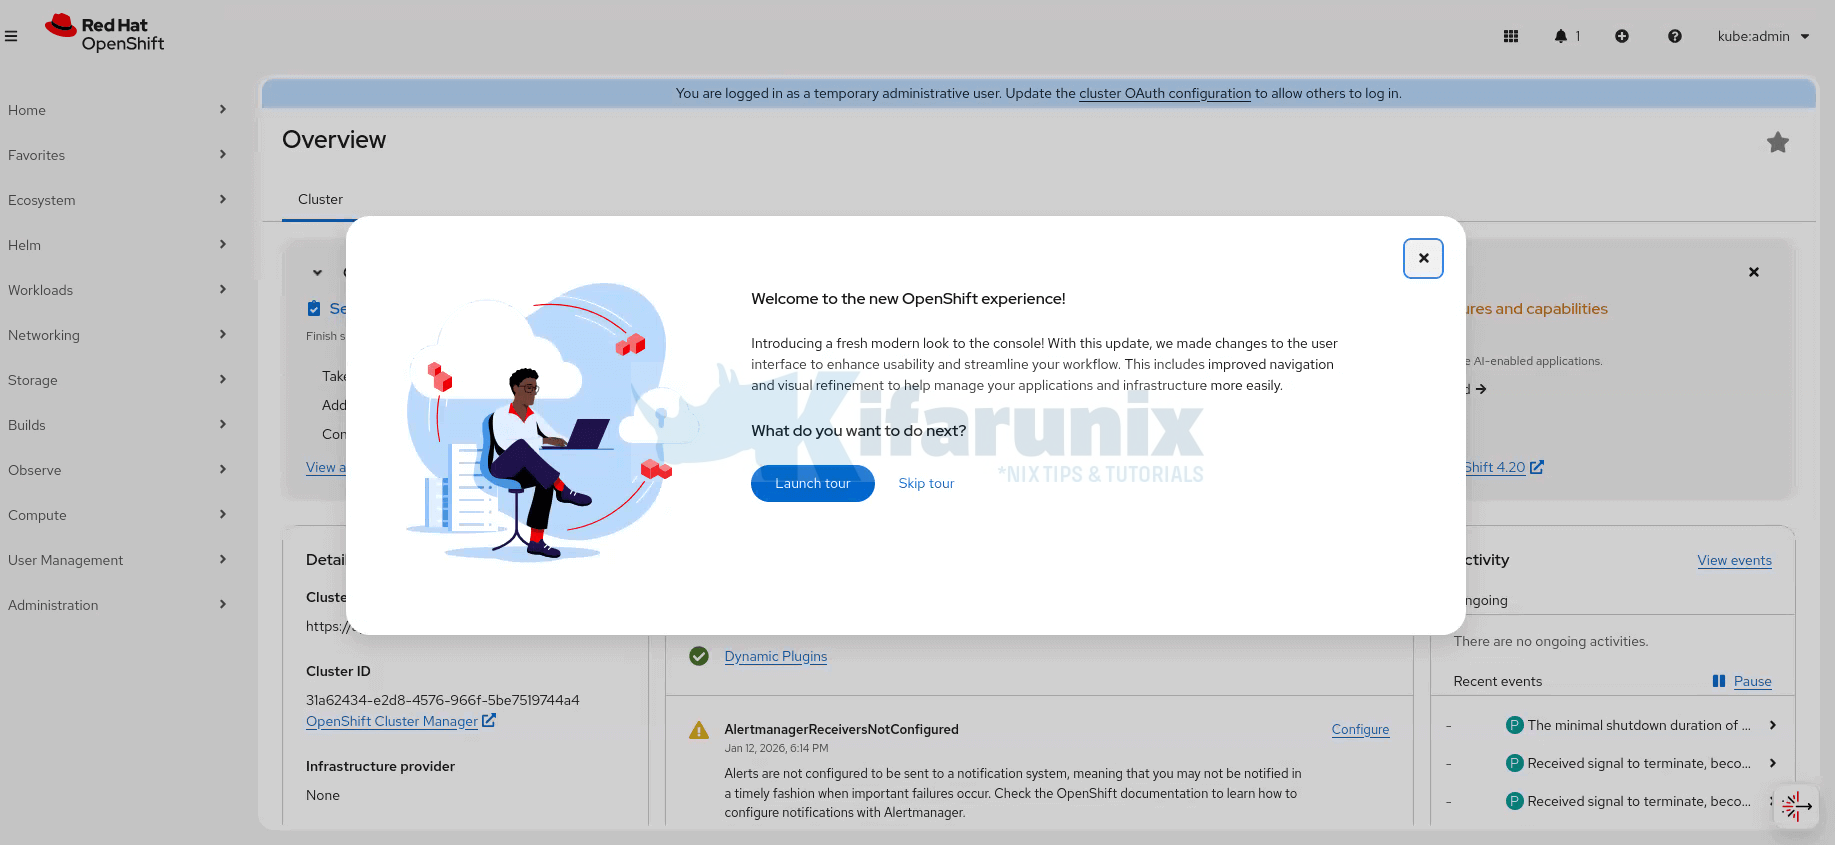
Task: Open View events link
Action: point(1734,560)
